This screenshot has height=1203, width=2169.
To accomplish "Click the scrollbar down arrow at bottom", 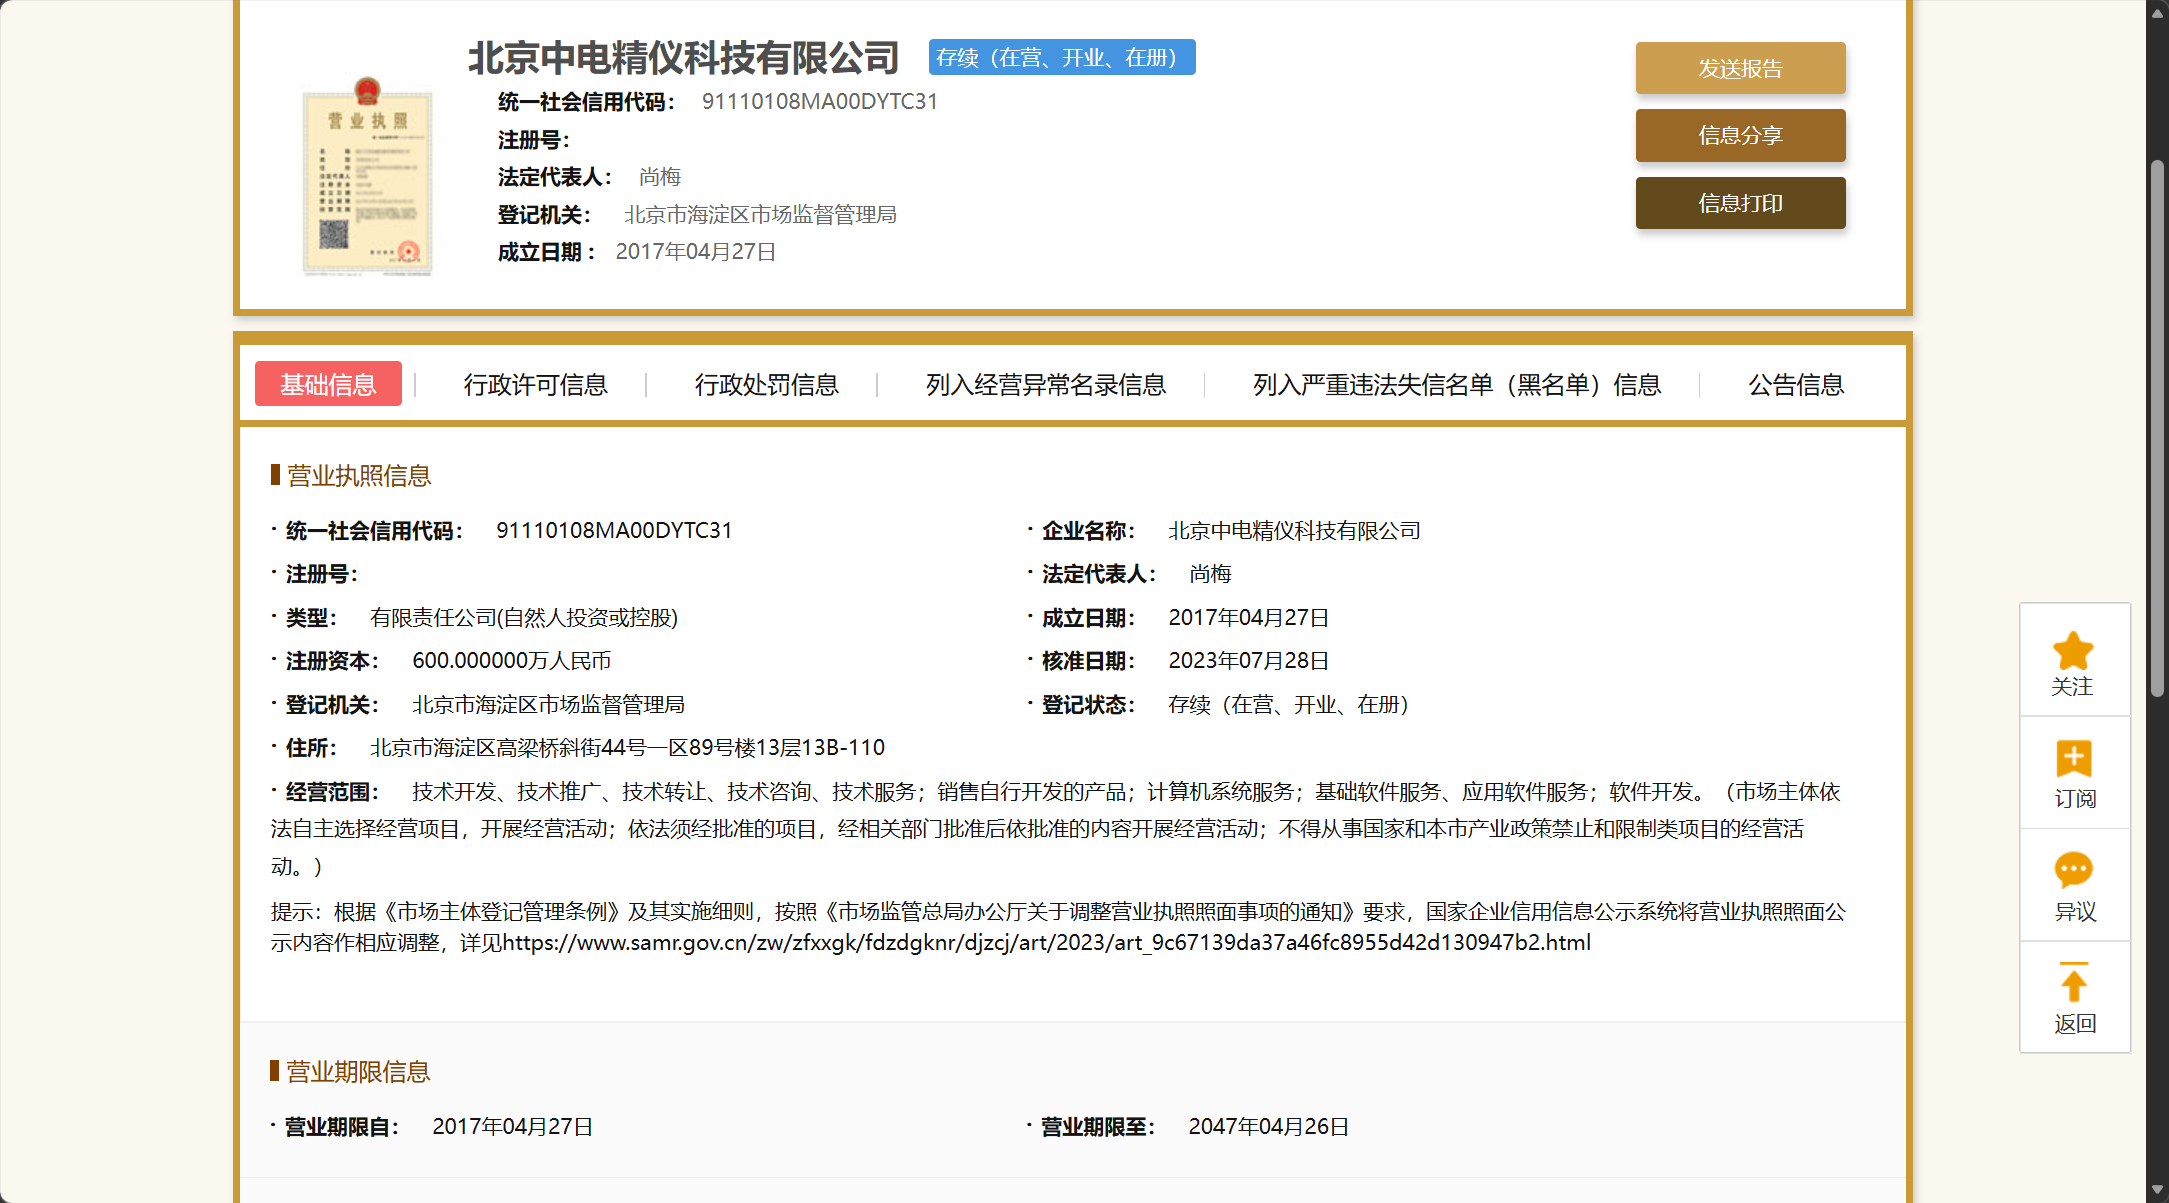I will [x=2158, y=1191].
